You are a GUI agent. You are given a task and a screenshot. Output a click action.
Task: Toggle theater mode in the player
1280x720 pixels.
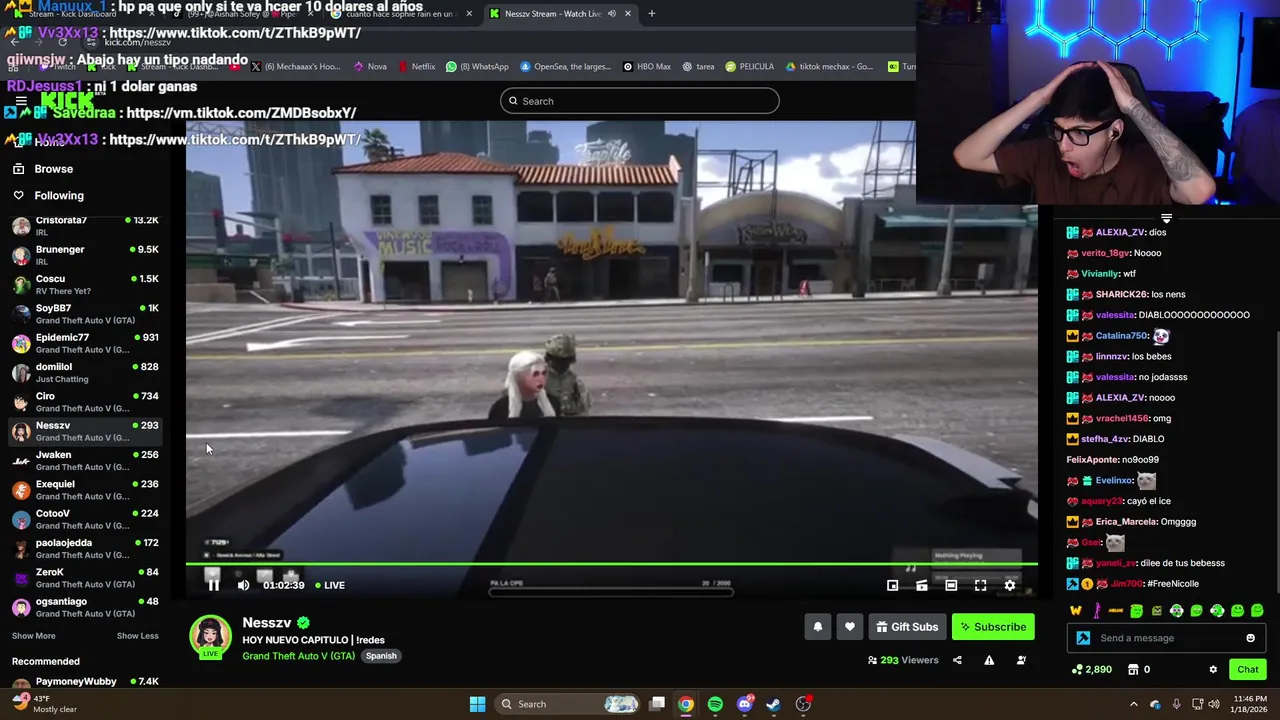tap(951, 585)
